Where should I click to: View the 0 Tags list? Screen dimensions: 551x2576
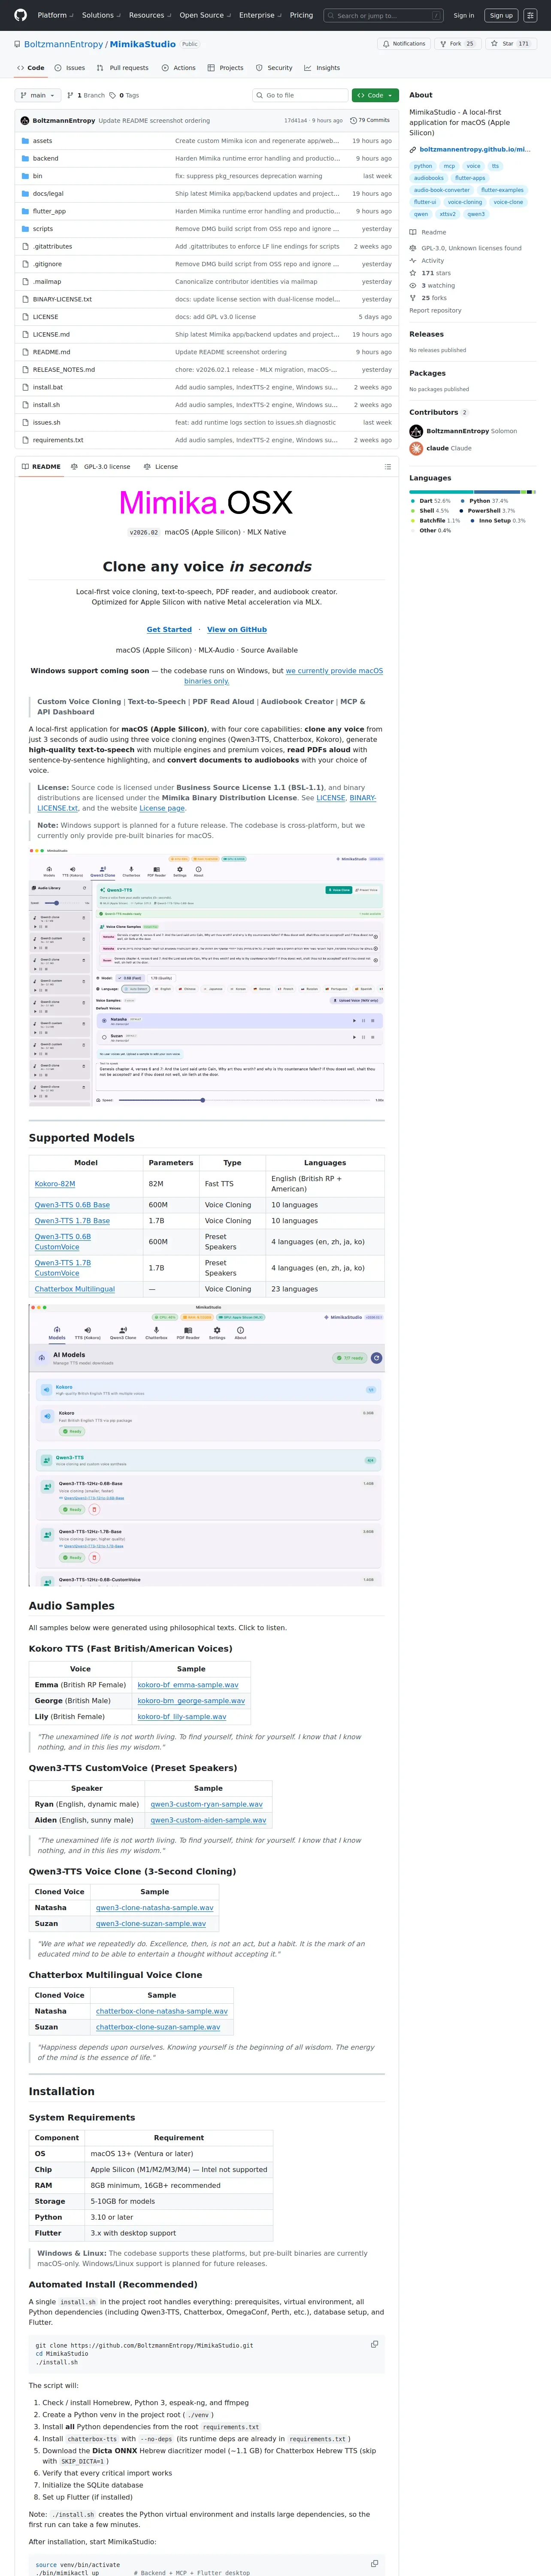[125, 95]
